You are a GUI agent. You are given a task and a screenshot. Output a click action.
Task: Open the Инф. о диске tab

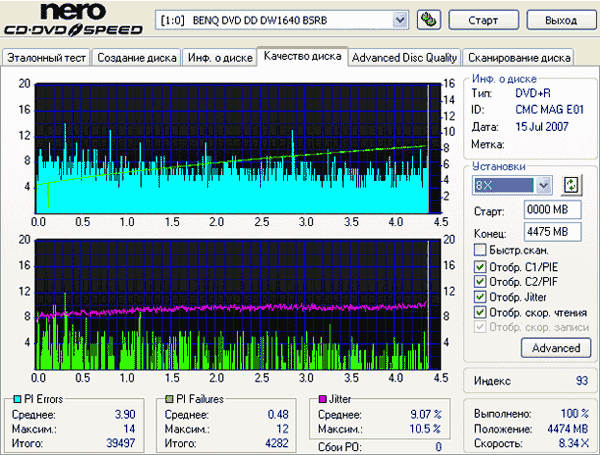220,58
